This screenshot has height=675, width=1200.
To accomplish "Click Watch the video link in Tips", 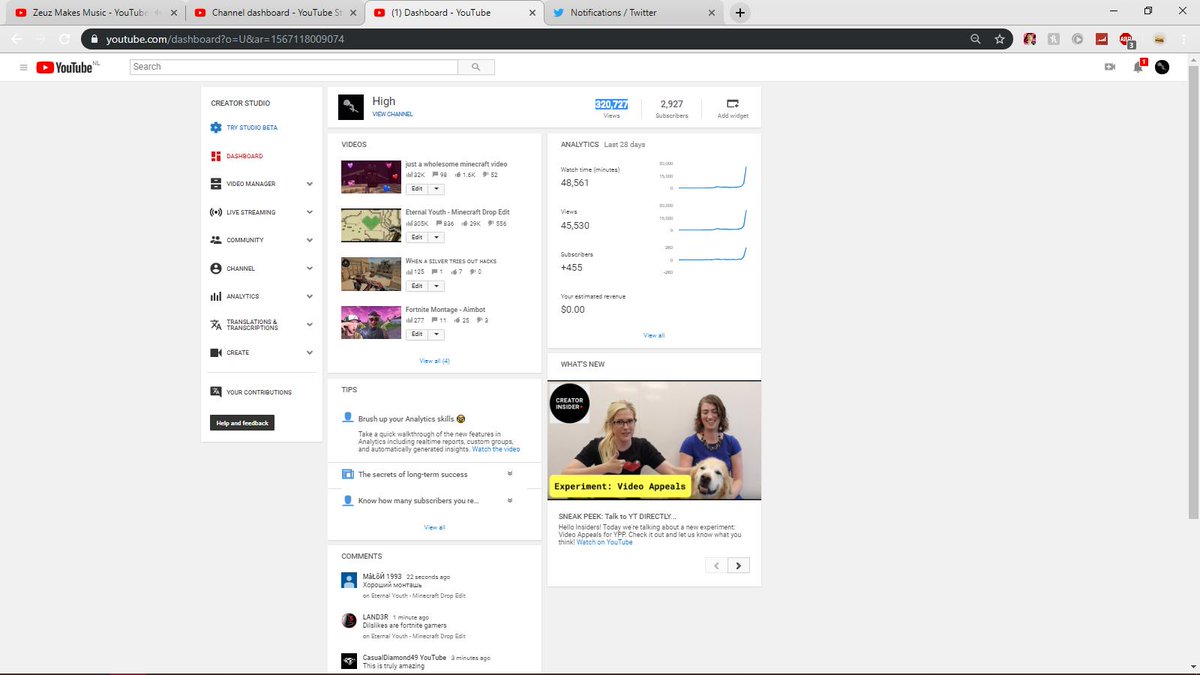I will click(496, 449).
